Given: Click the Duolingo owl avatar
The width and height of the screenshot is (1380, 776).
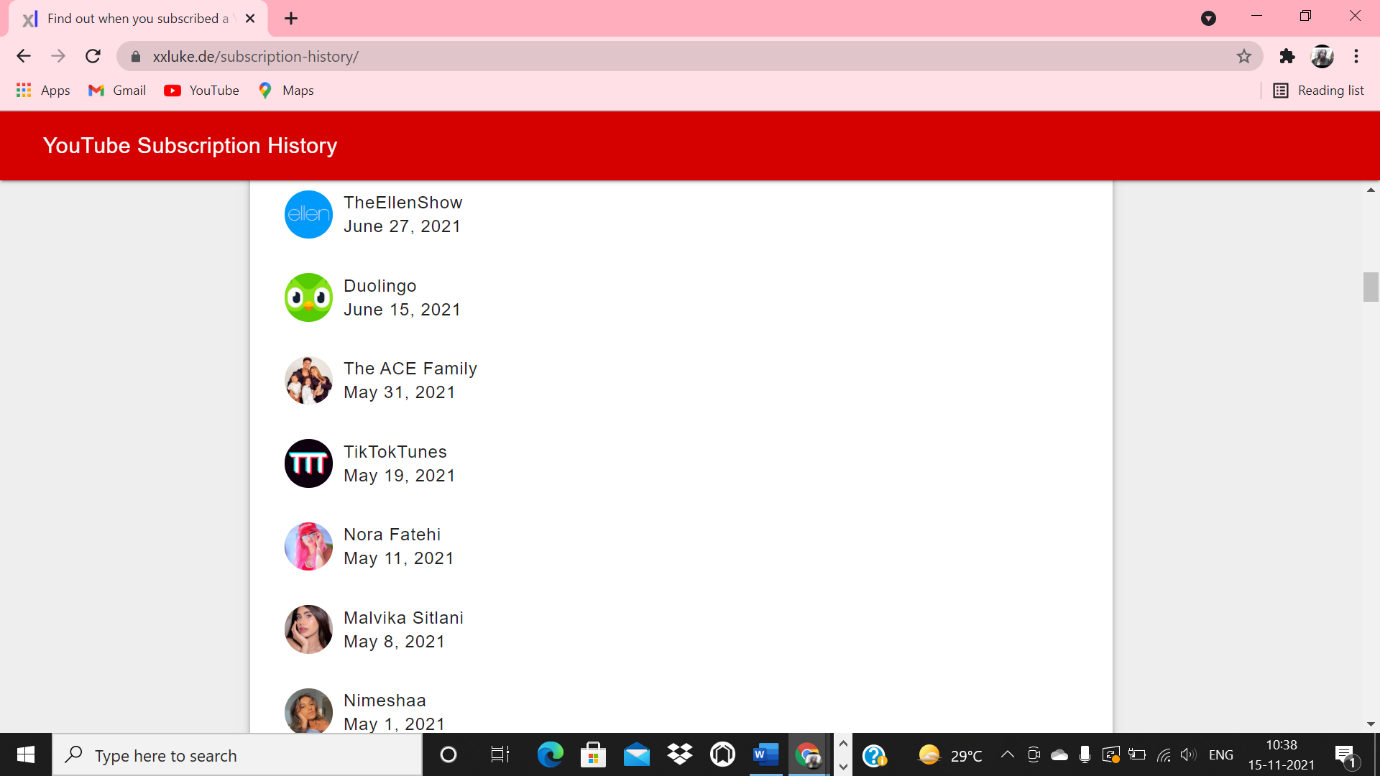Looking at the screenshot, I should tap(309, 297).
